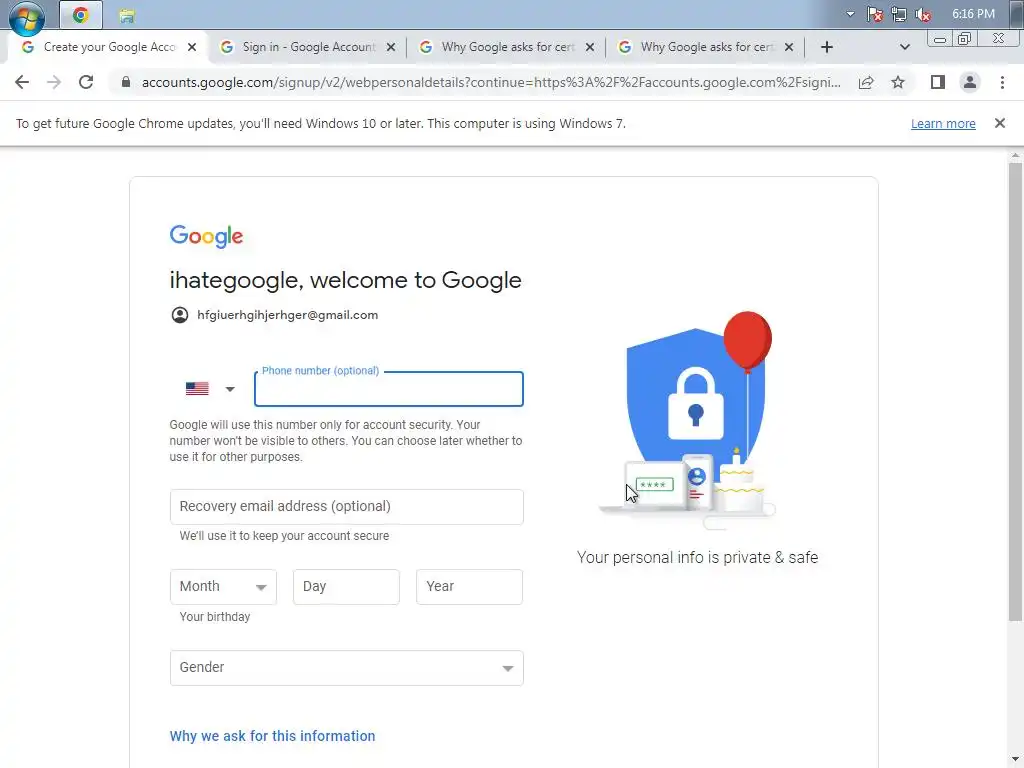This screenshot has height=768, width=1024.
Task: Open the Windows Start orb
Action: click(27, 16)
